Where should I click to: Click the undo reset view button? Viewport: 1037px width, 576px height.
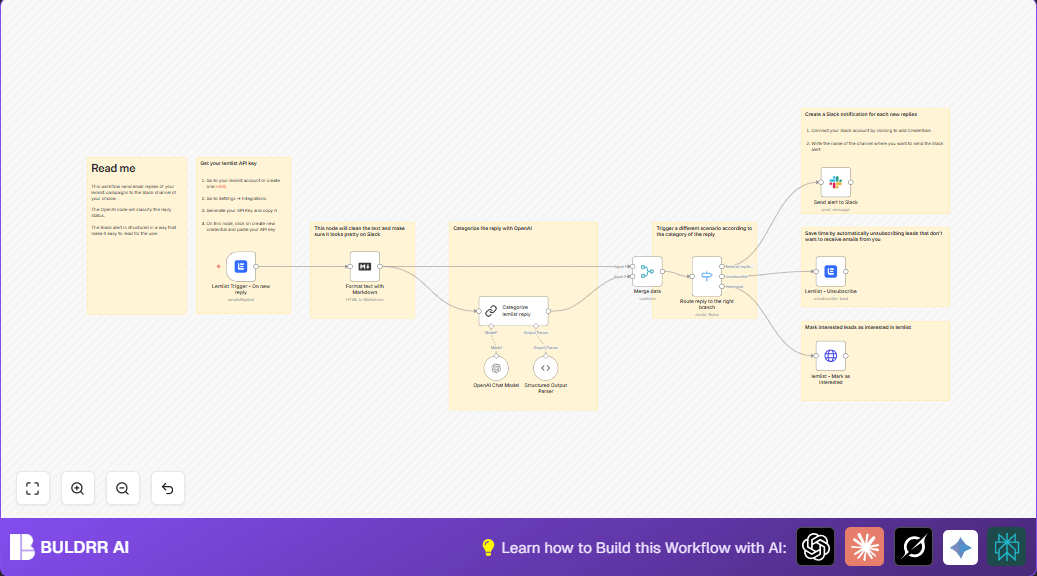tap(167, 488)
